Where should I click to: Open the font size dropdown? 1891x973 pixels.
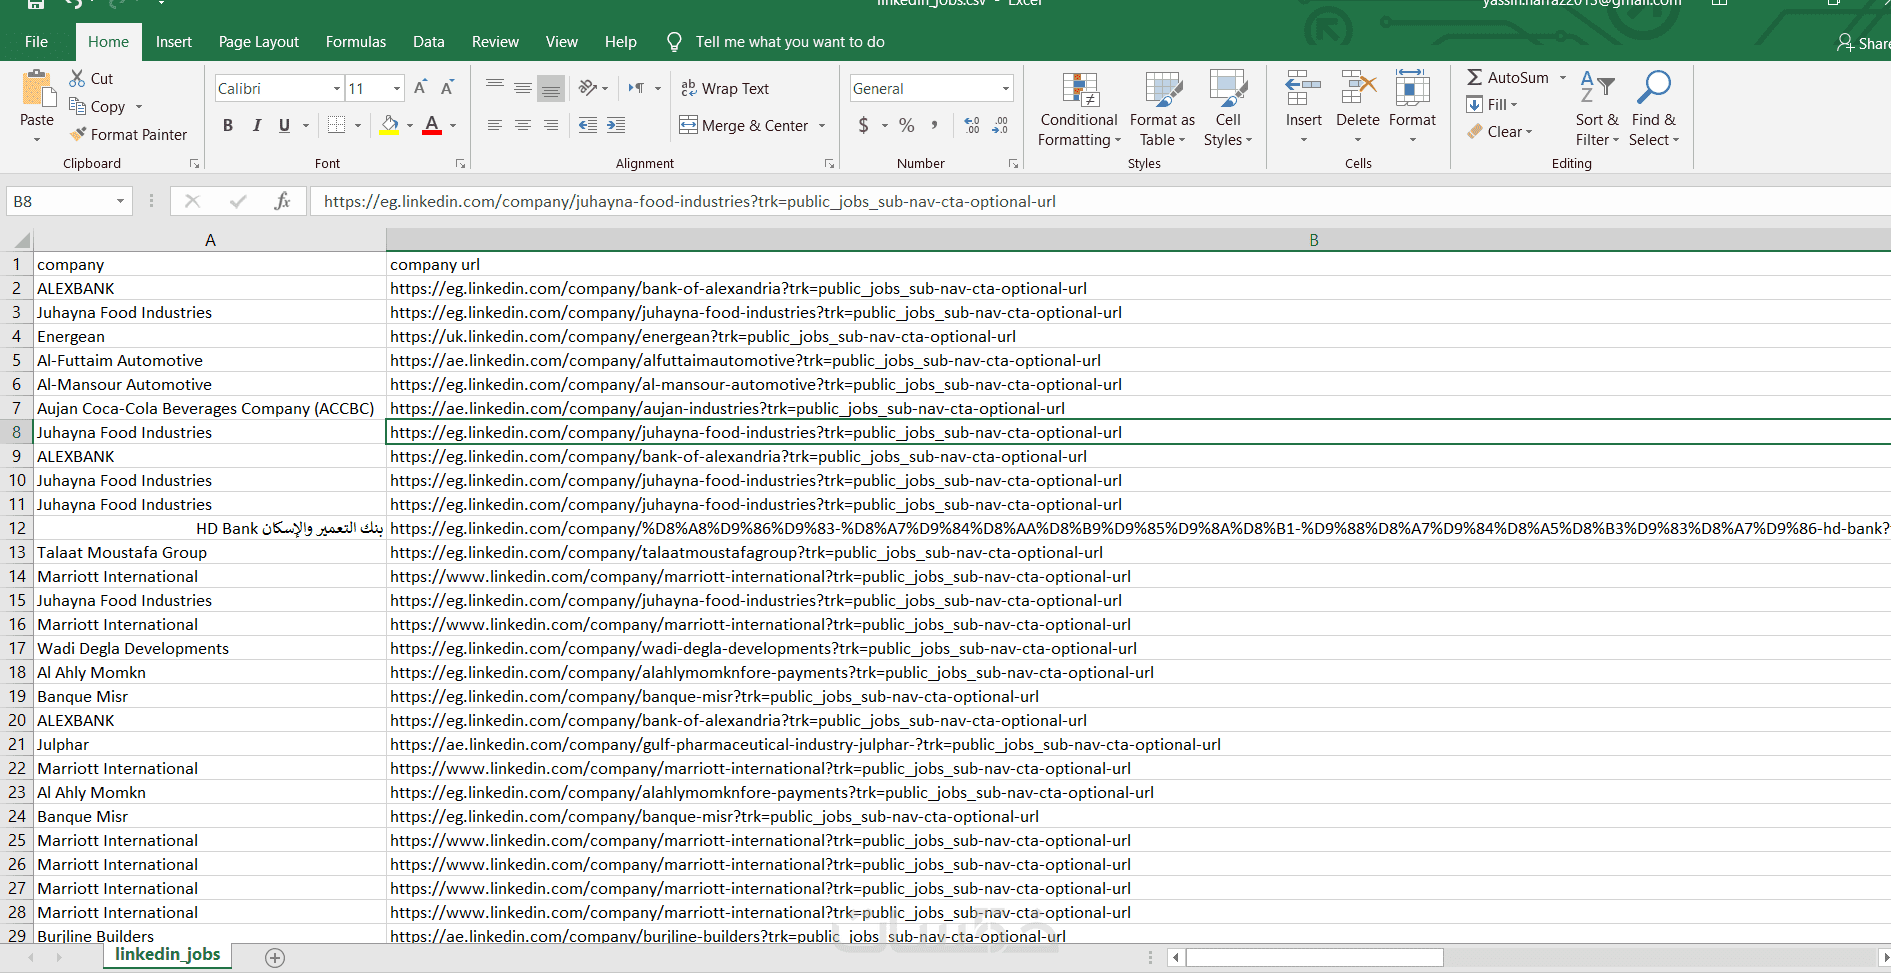397,88
